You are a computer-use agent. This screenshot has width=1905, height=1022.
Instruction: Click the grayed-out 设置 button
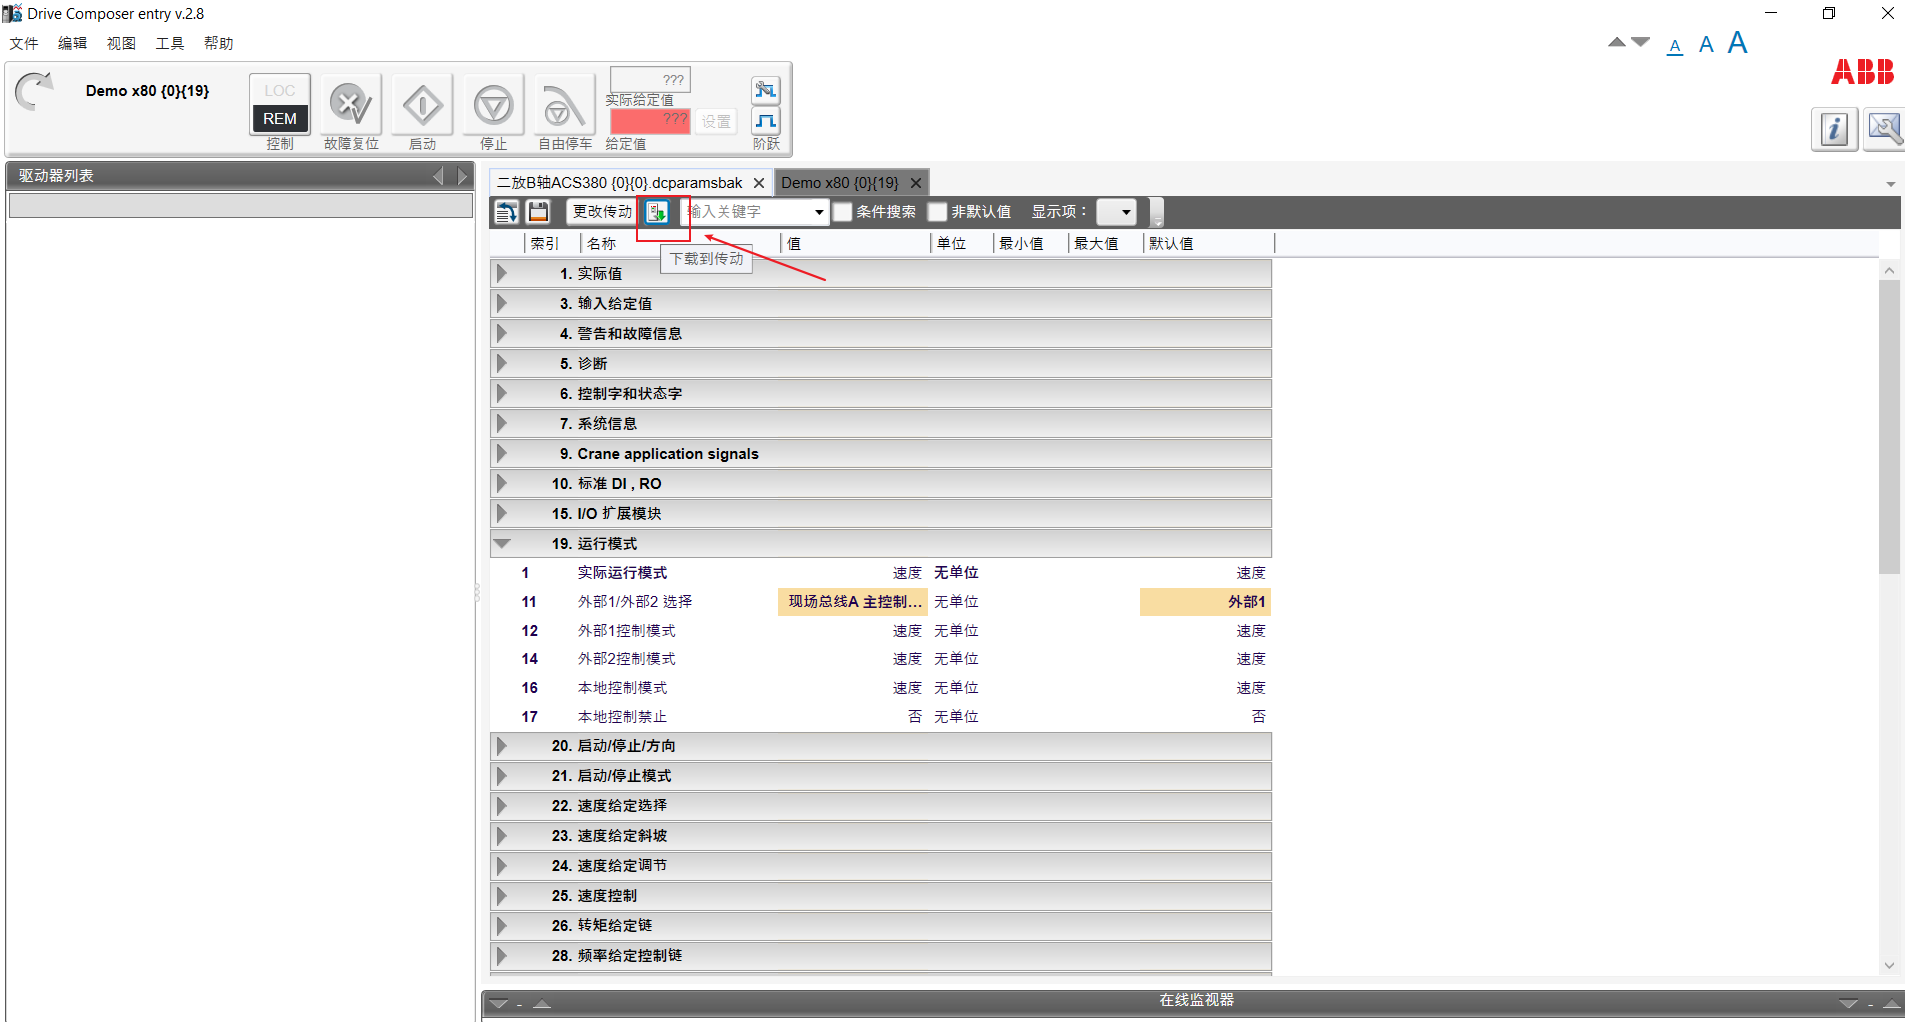pos(716,121)
